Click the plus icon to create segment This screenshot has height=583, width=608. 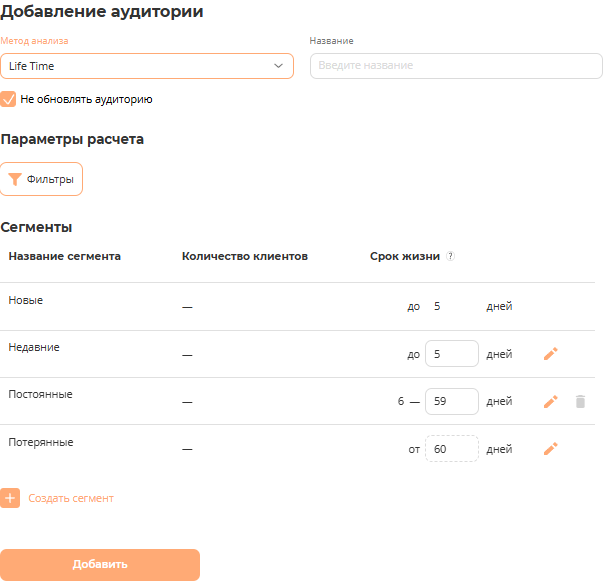pyautogui.click(x=10, y=498)
